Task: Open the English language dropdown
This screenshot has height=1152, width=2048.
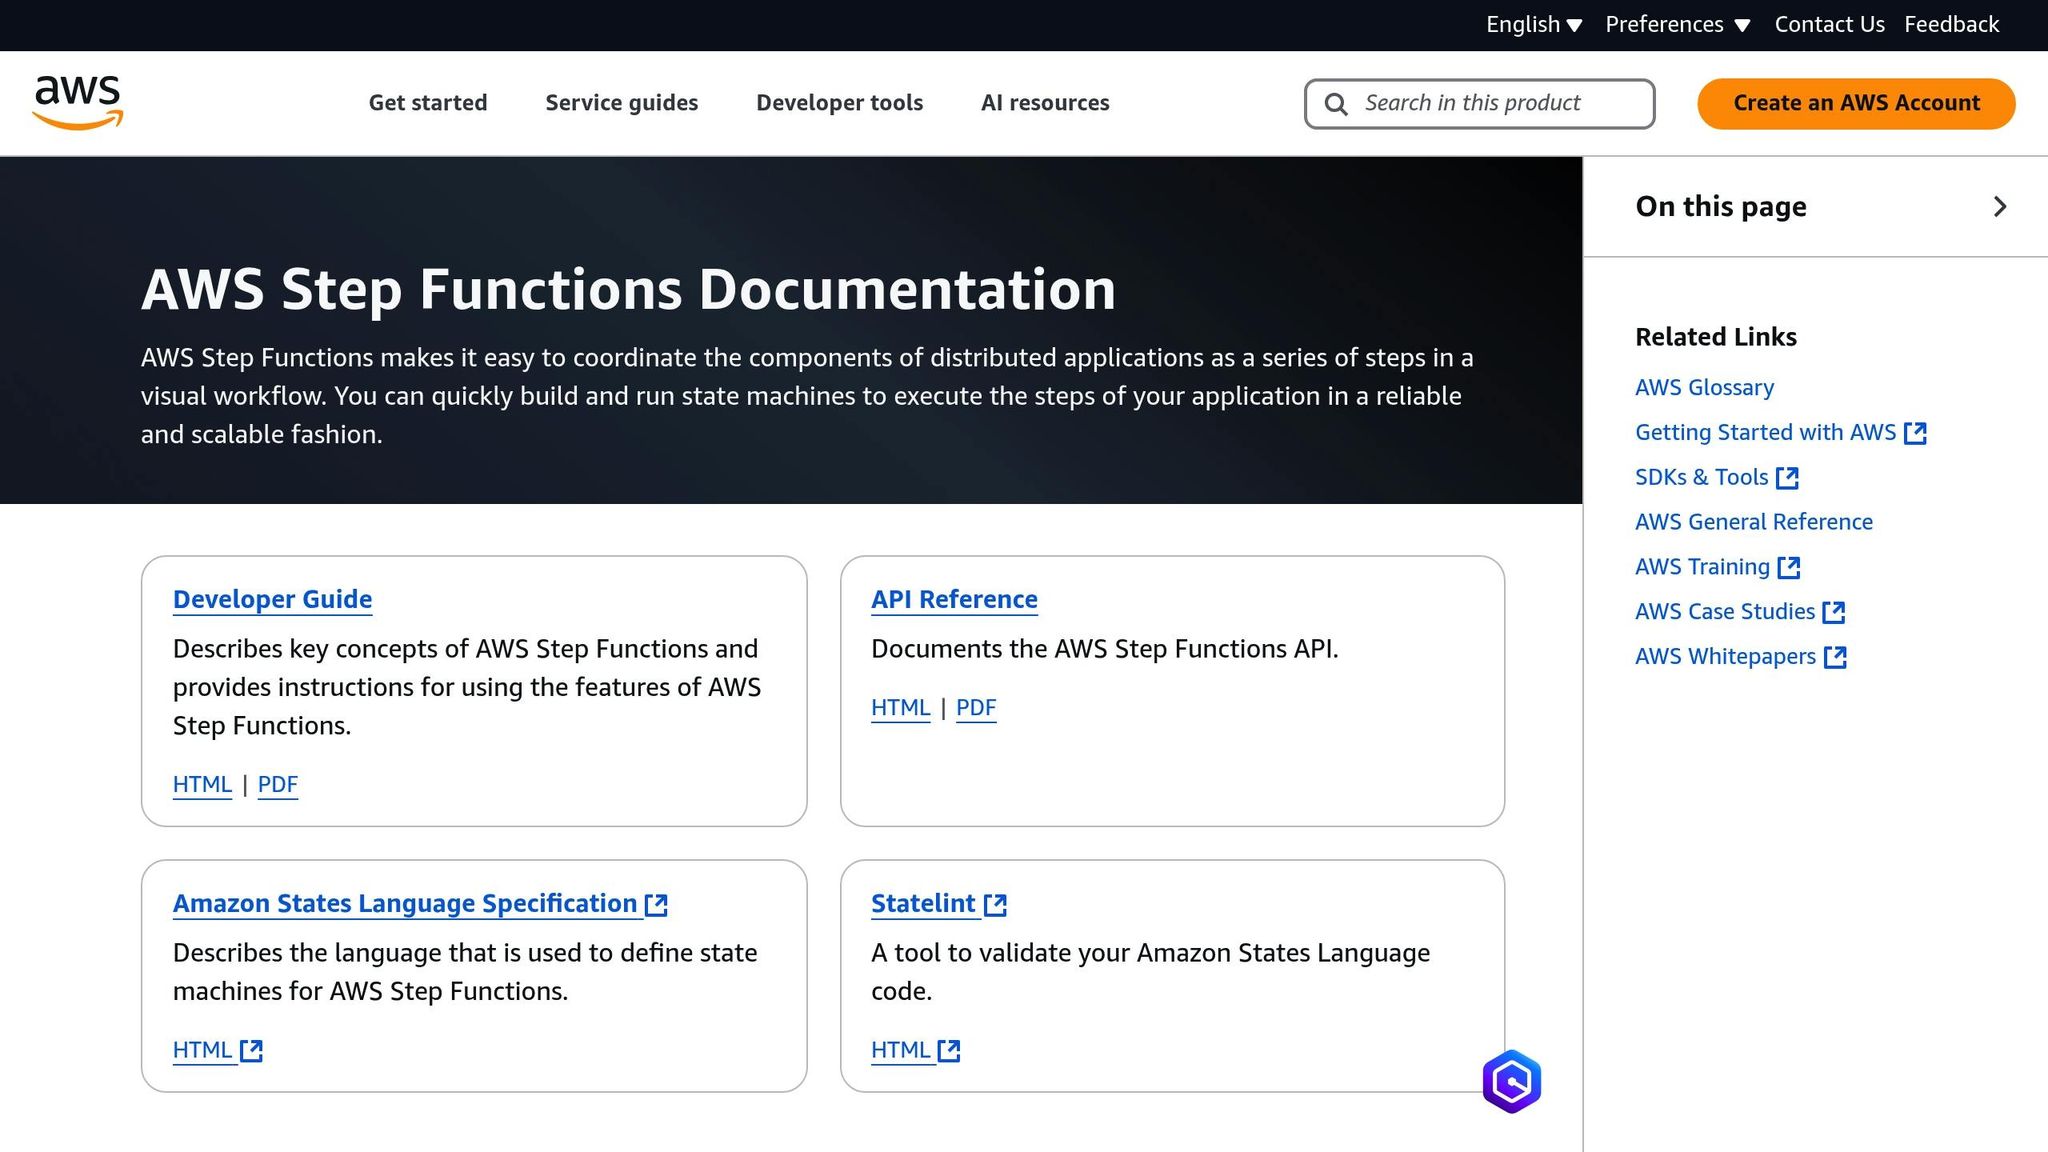Action: (1533, 24)
